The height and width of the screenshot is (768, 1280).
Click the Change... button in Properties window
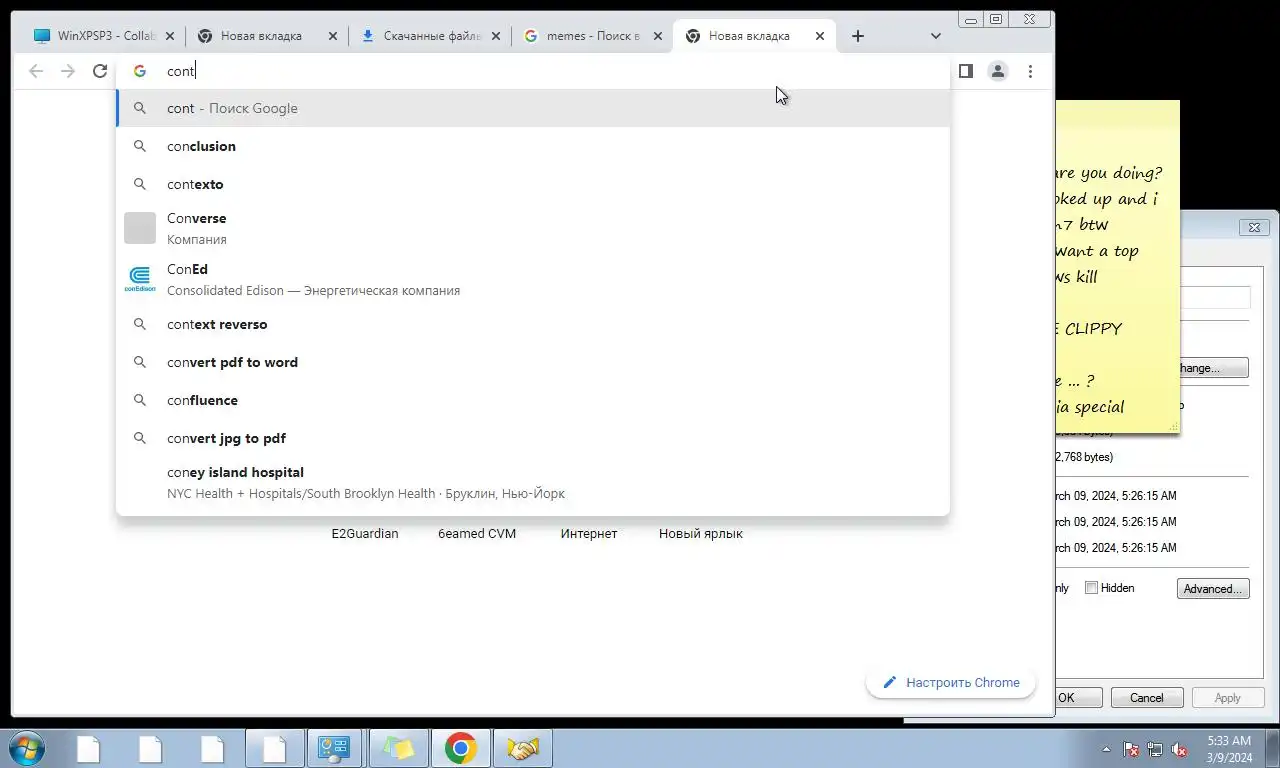click(x=1213, y=368)
